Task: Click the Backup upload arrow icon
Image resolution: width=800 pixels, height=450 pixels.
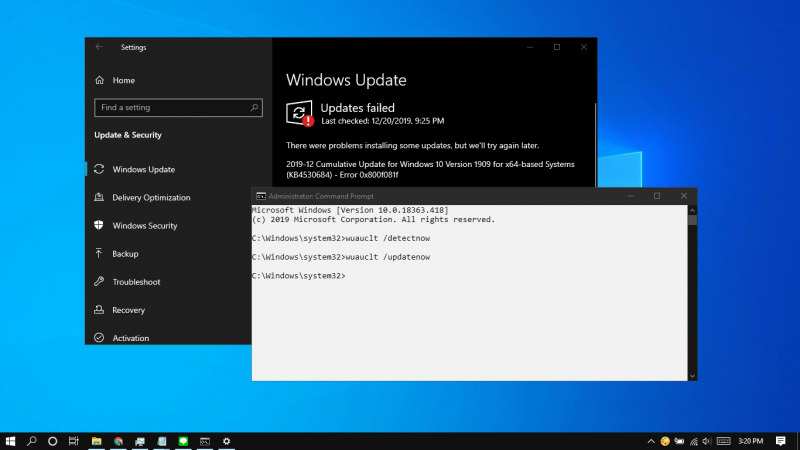Action: pos(99,253)
